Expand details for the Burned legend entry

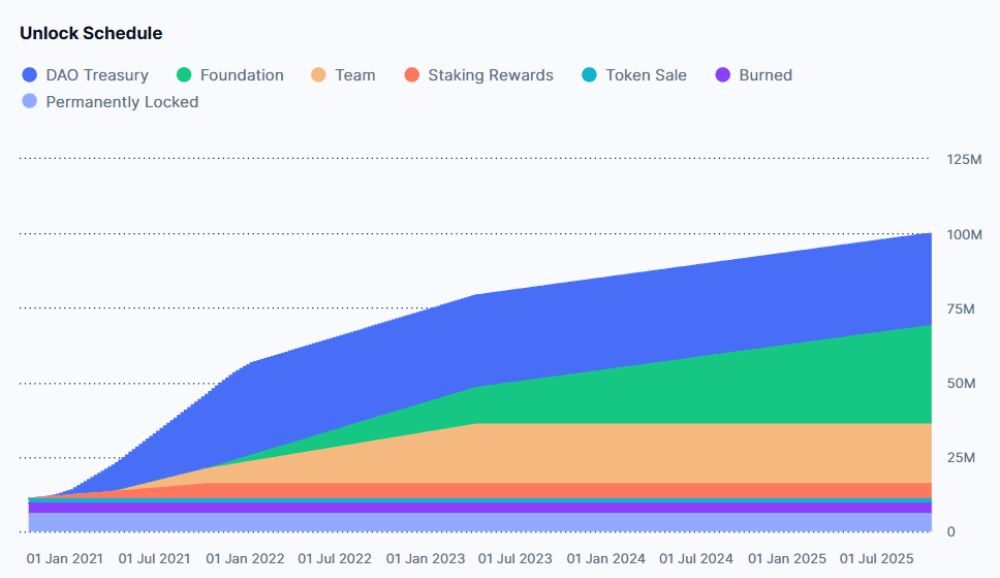(756, 75)
